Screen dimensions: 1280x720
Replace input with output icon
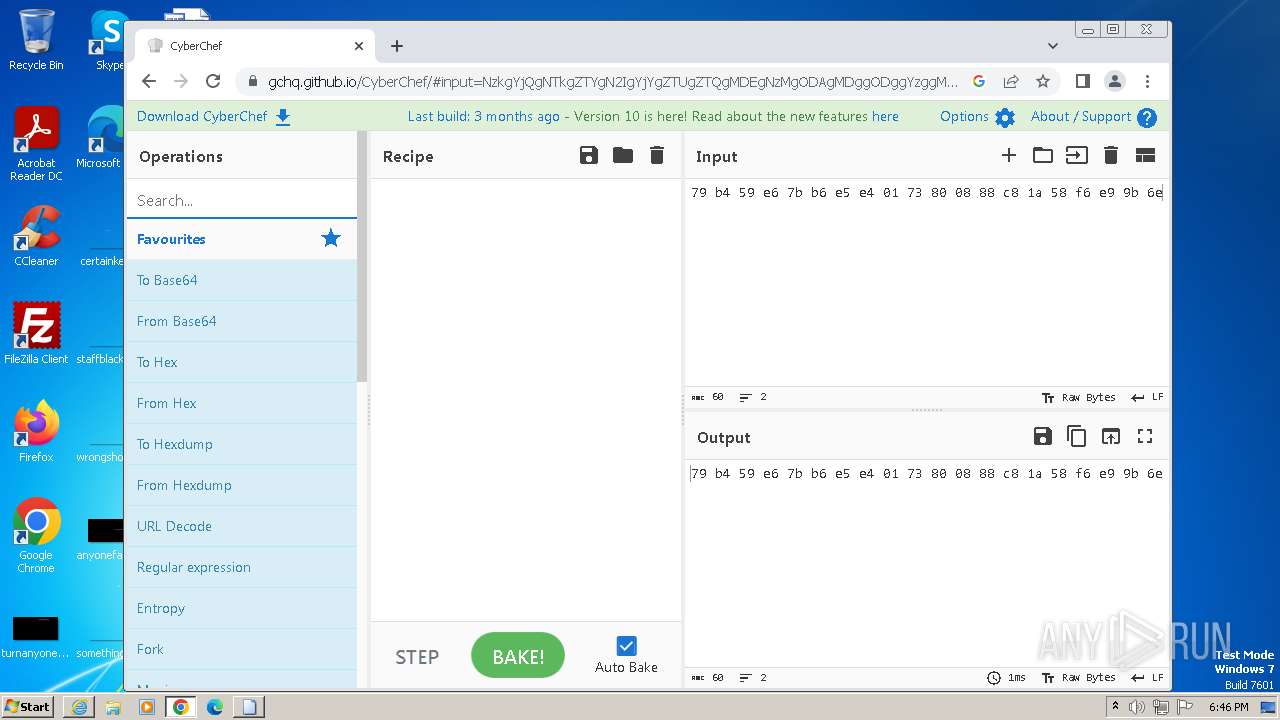pos(1111,436)
